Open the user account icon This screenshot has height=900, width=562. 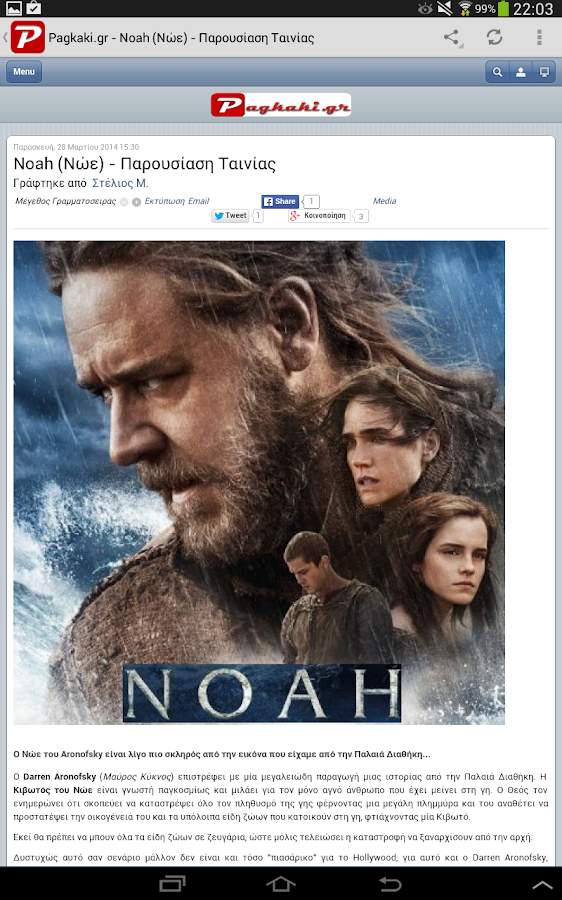pyautogui.click(x=521, y=72)
